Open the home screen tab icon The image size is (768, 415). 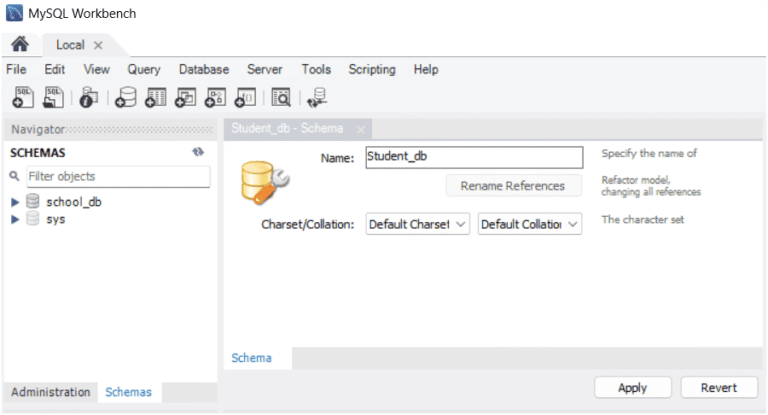pyautogui.click(x=20, y=45)
